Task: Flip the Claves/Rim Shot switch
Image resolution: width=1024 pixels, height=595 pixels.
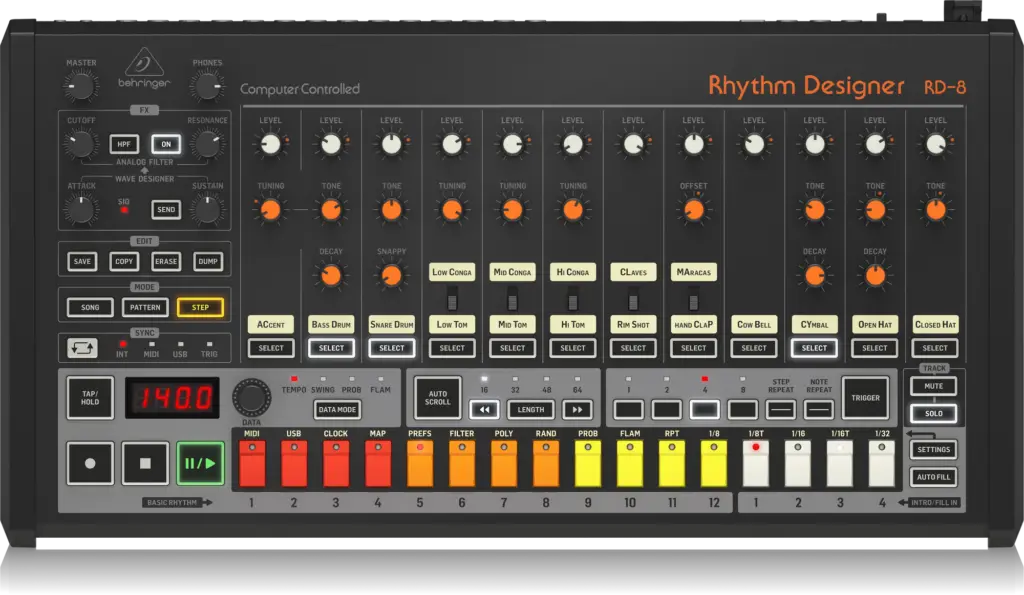Action: 633,301
